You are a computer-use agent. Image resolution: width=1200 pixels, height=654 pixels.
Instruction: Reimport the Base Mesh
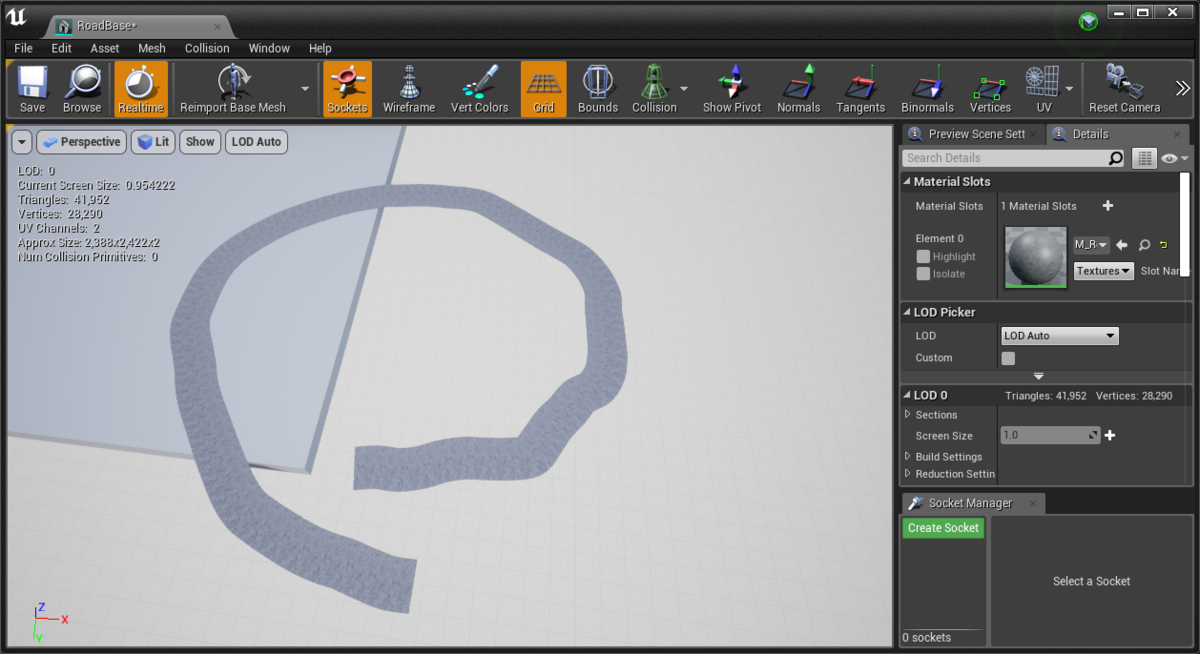[x=233, y=89]
